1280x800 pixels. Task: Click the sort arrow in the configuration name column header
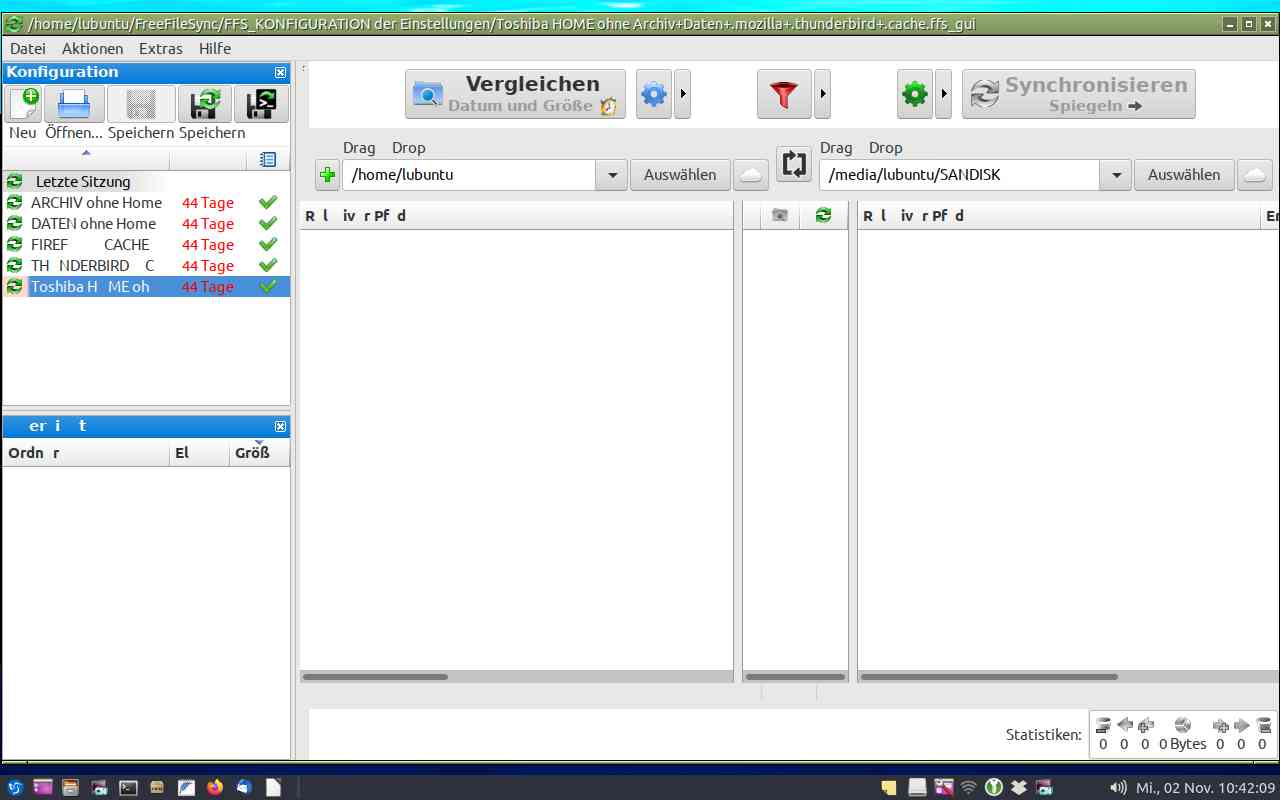(86, 153)
